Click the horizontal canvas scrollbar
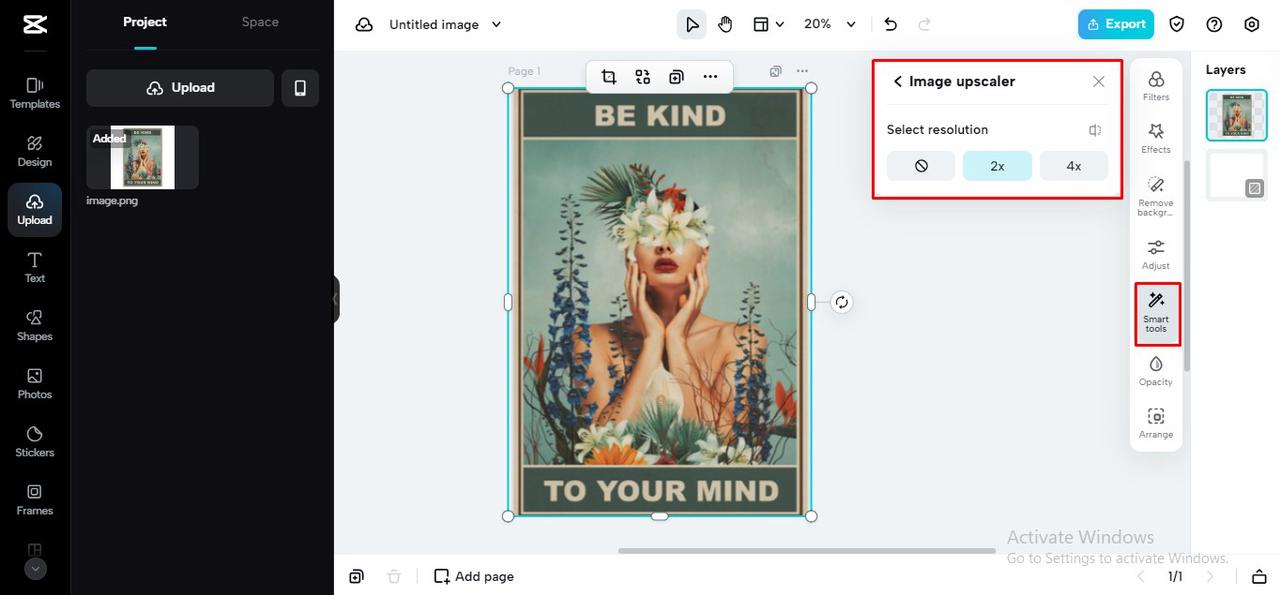The height and width of the screenshot is (595, 1280). coord(806,550)
